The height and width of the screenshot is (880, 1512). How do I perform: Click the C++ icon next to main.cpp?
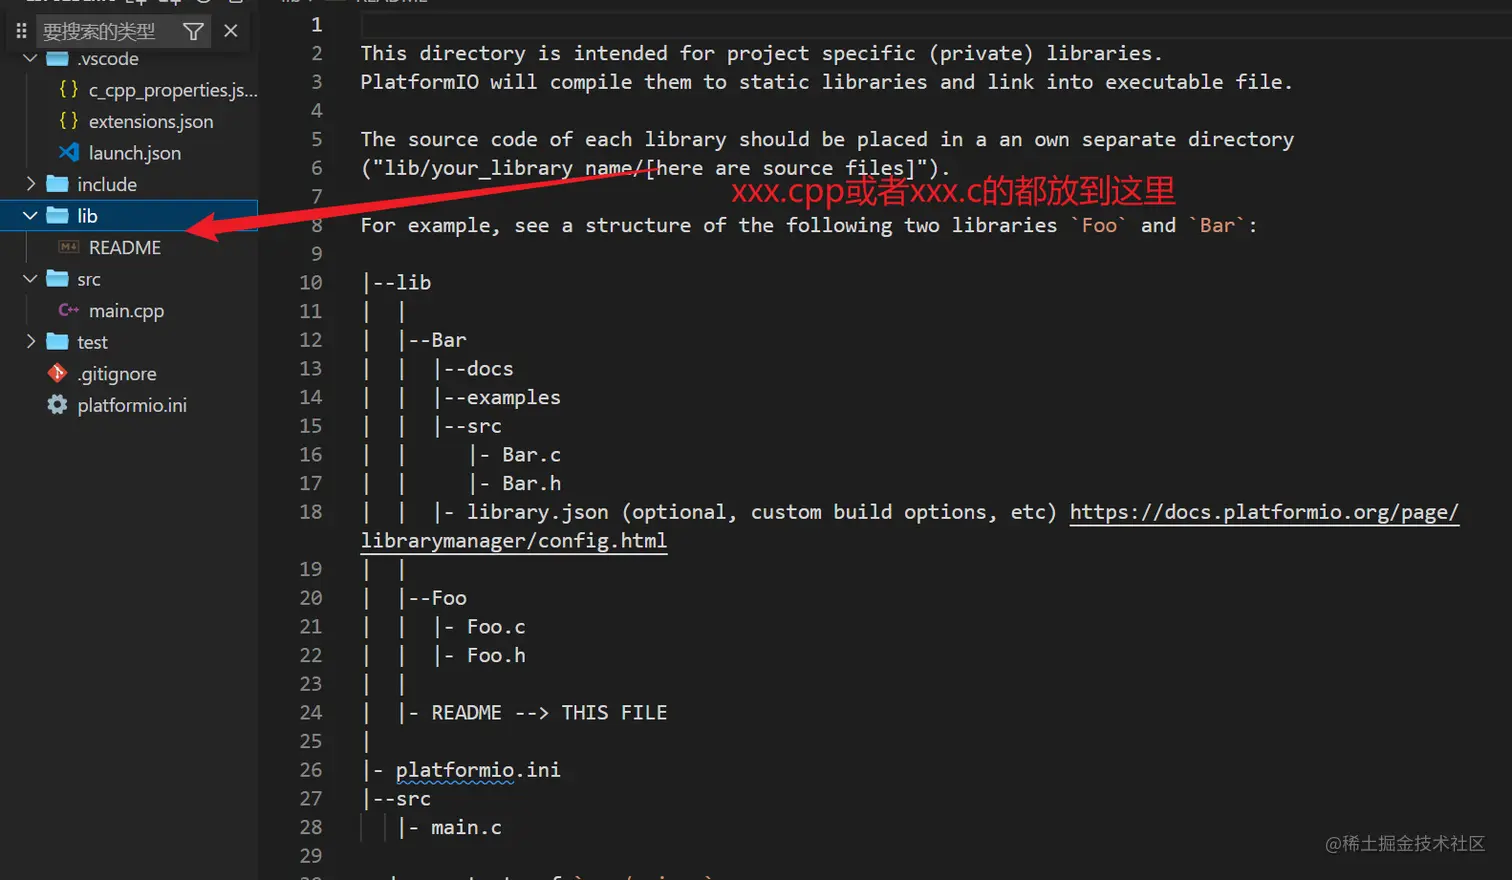click(68, 310)
